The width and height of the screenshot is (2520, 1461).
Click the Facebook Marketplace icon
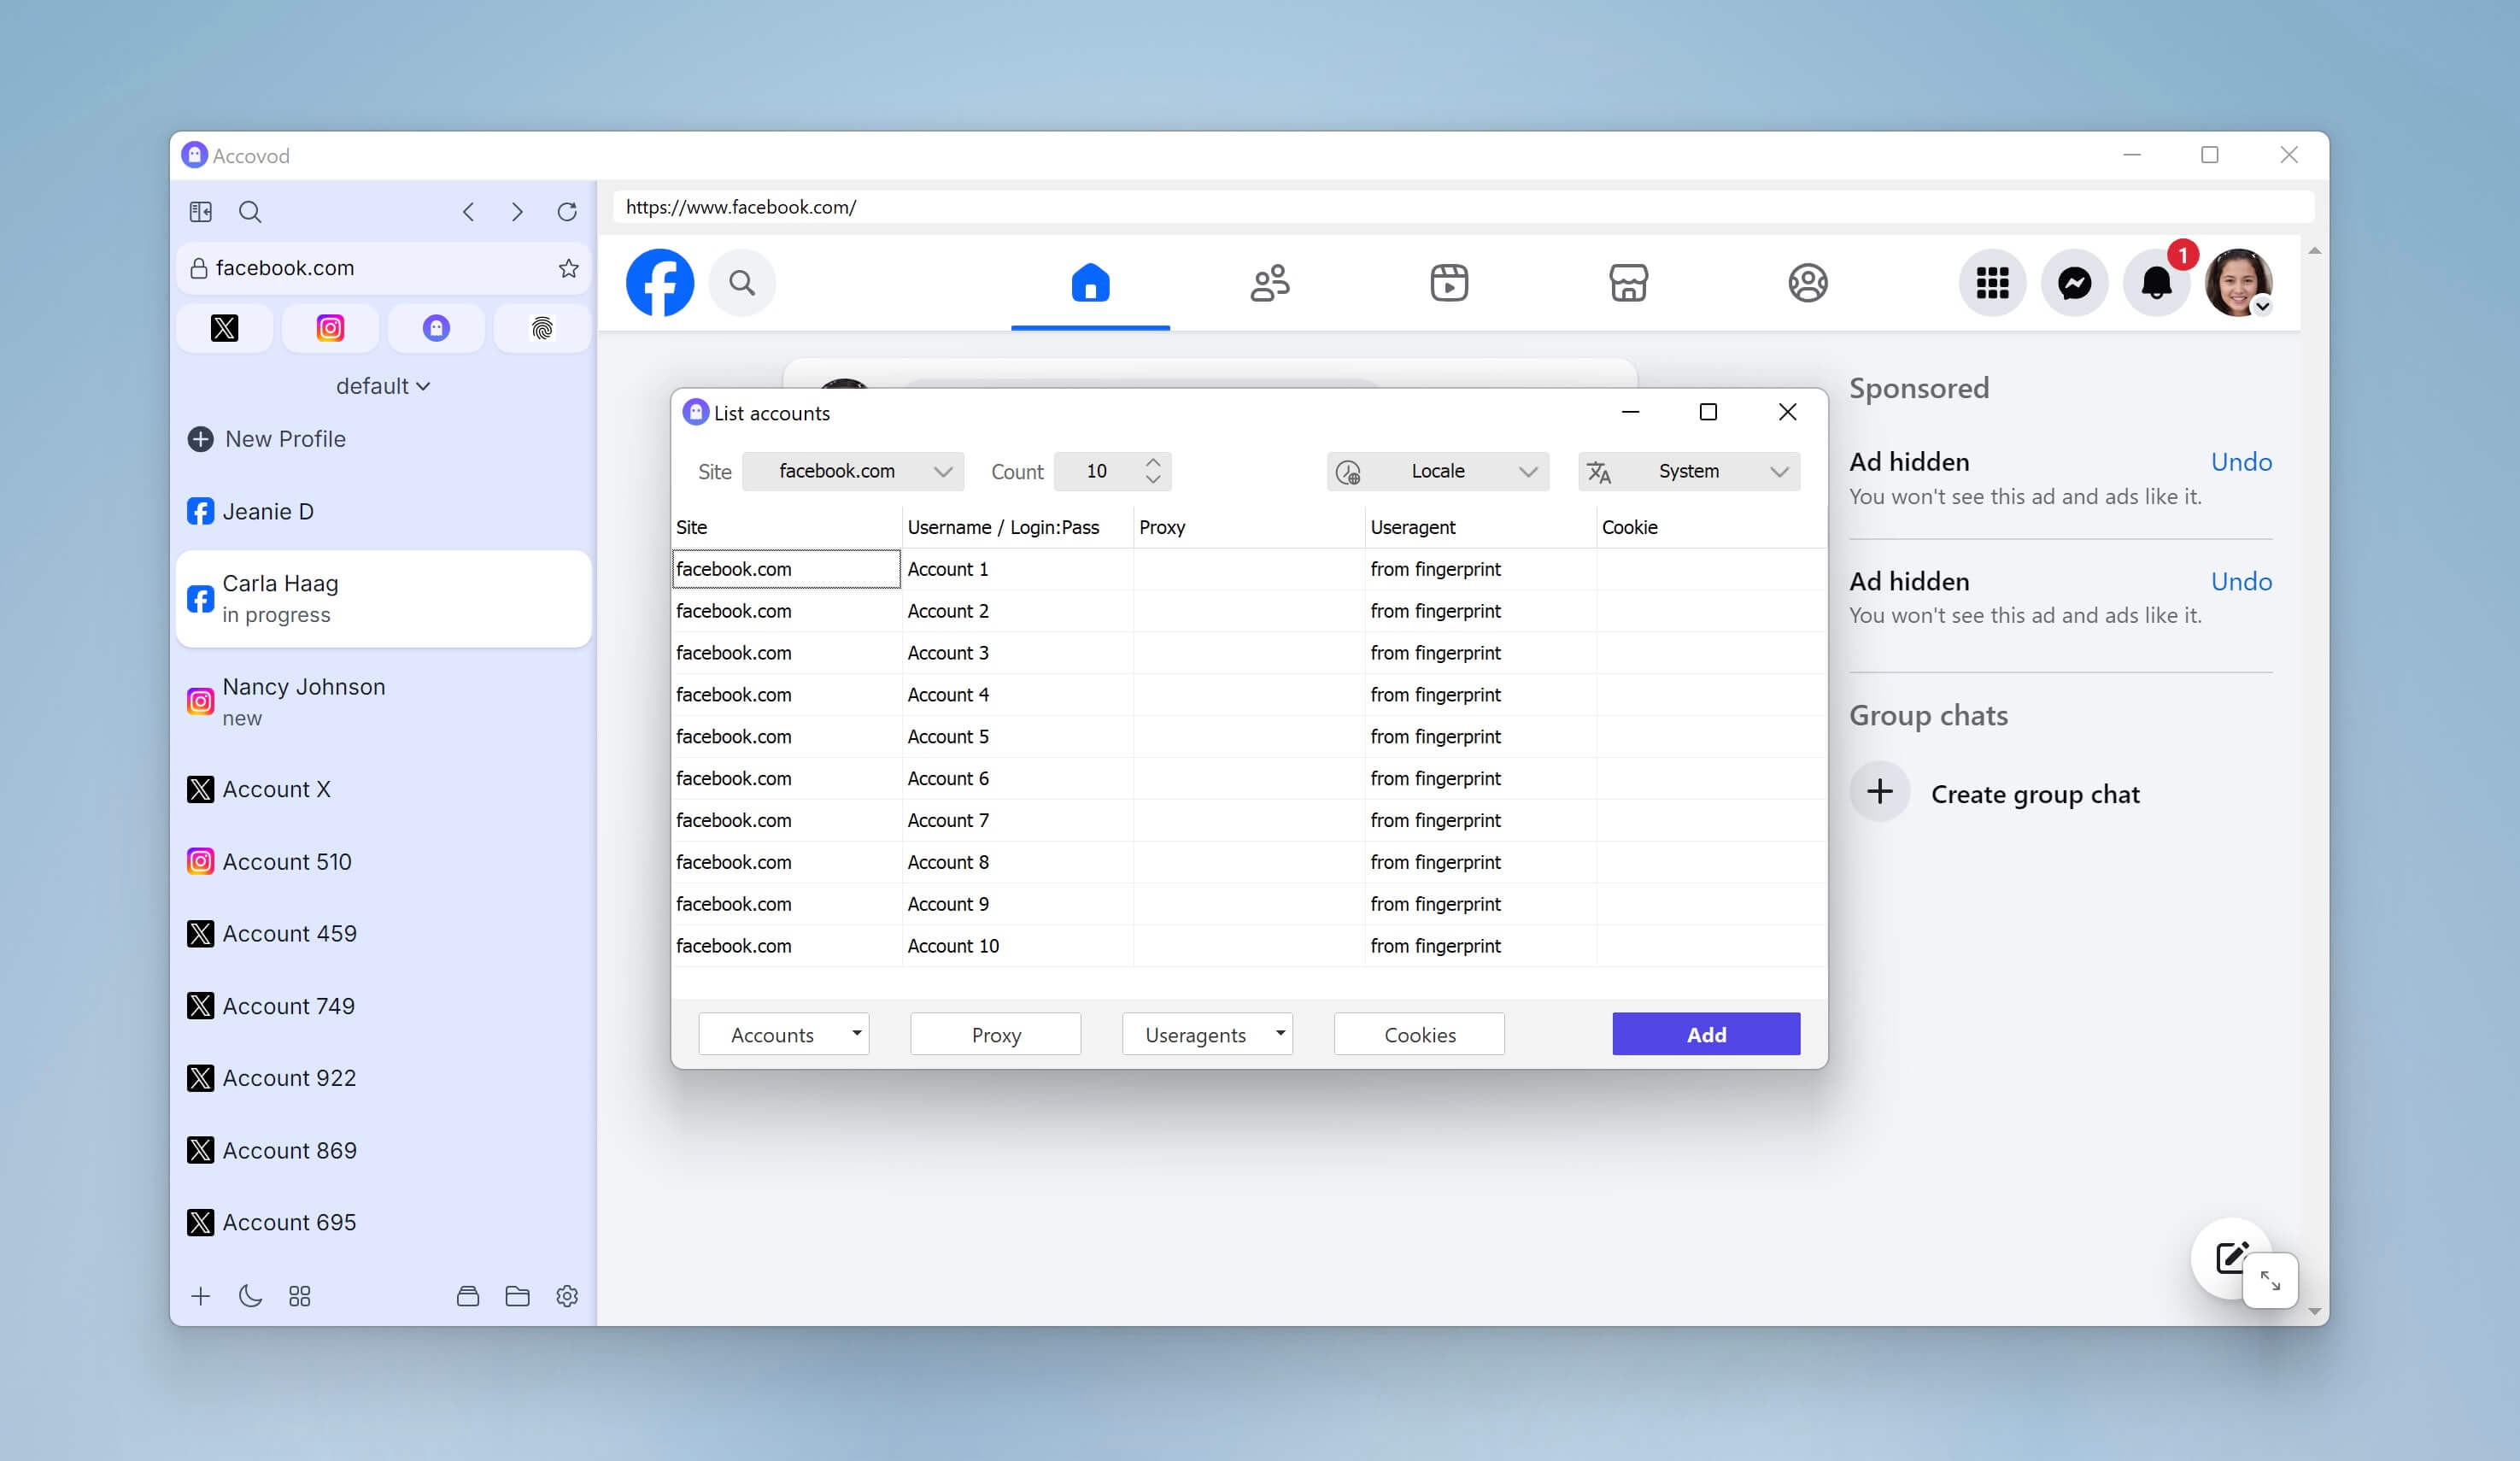click(1628, 283)
